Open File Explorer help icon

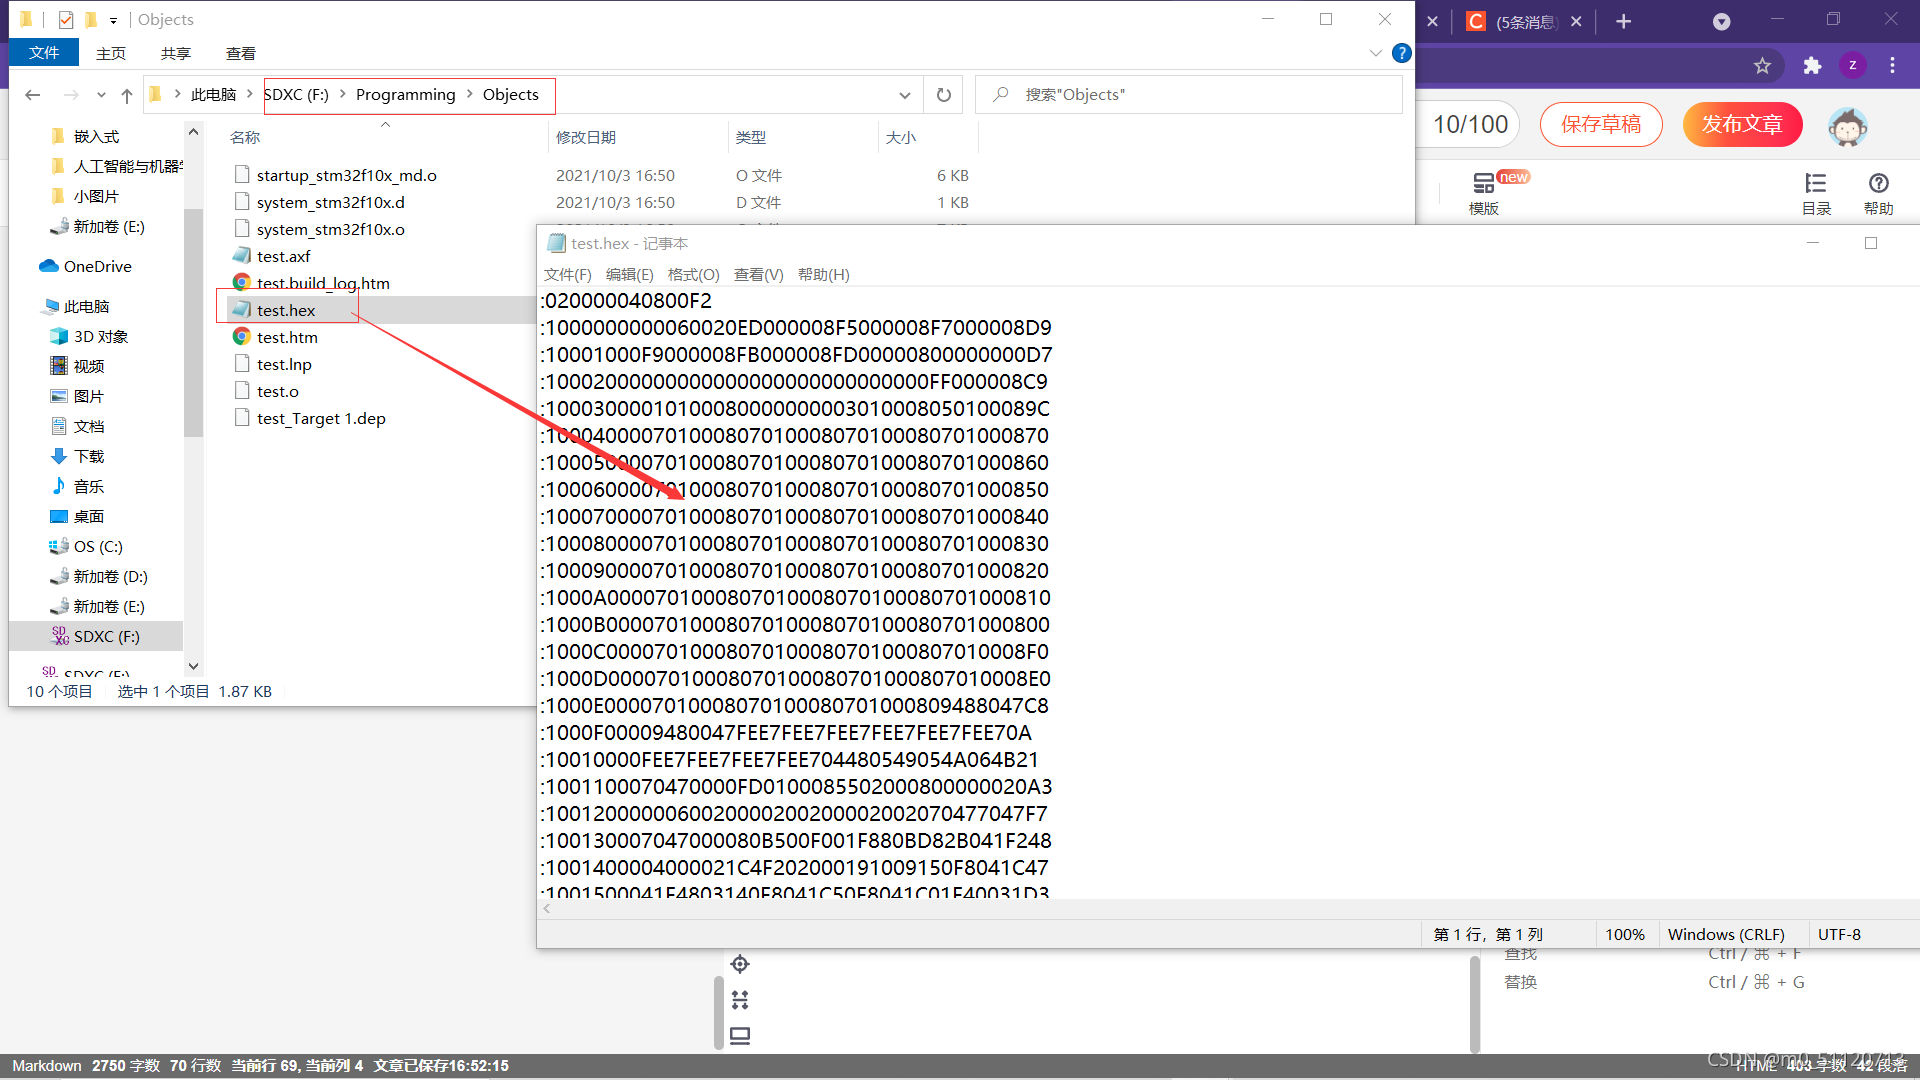tap(1402, 53)
